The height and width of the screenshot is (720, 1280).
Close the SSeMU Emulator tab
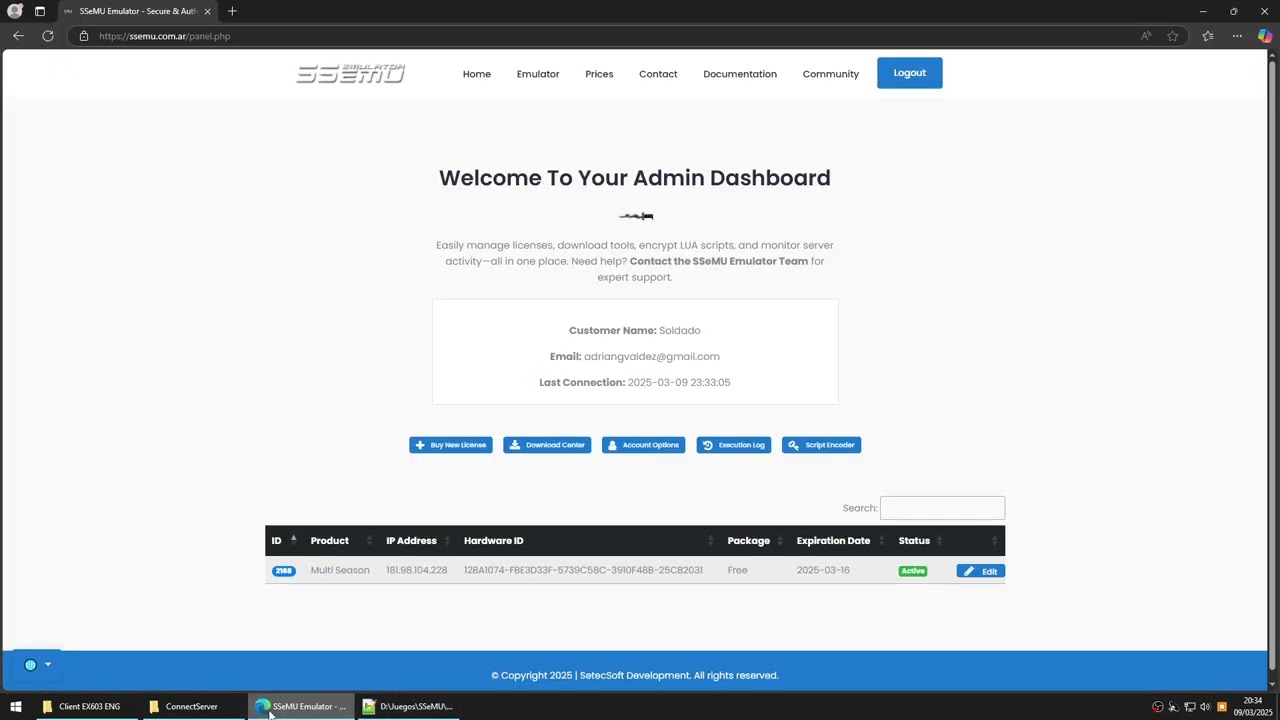pyautogui.click(x=207, y=11)
